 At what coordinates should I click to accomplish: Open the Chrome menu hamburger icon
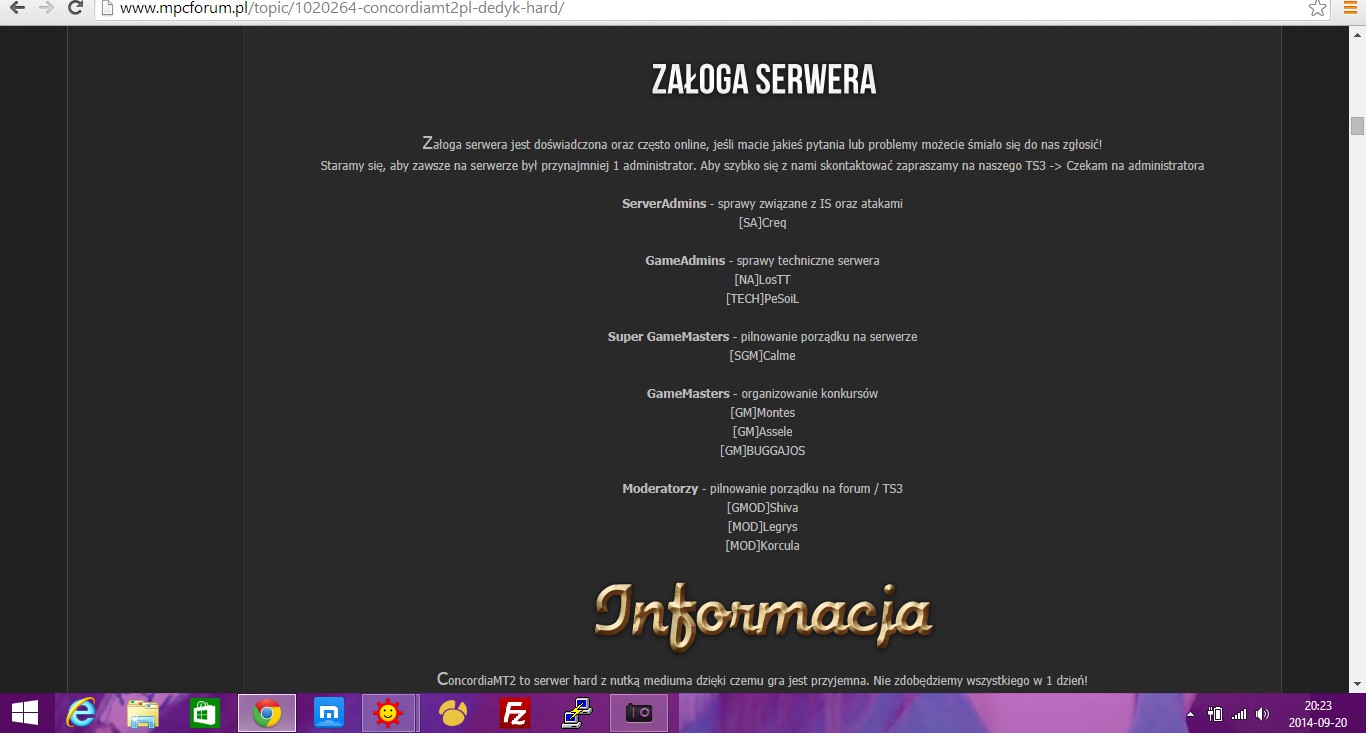(1348, 8)
